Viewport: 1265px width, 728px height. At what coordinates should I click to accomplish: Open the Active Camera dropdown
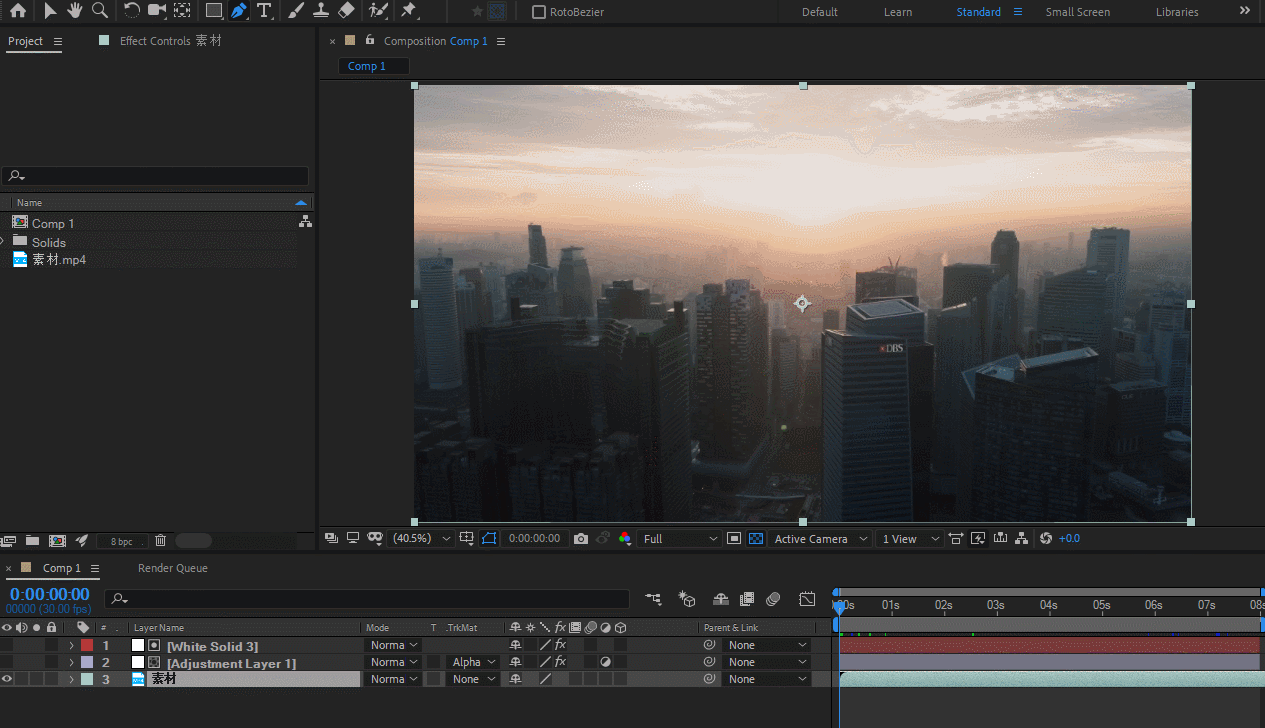click(820, 539)
